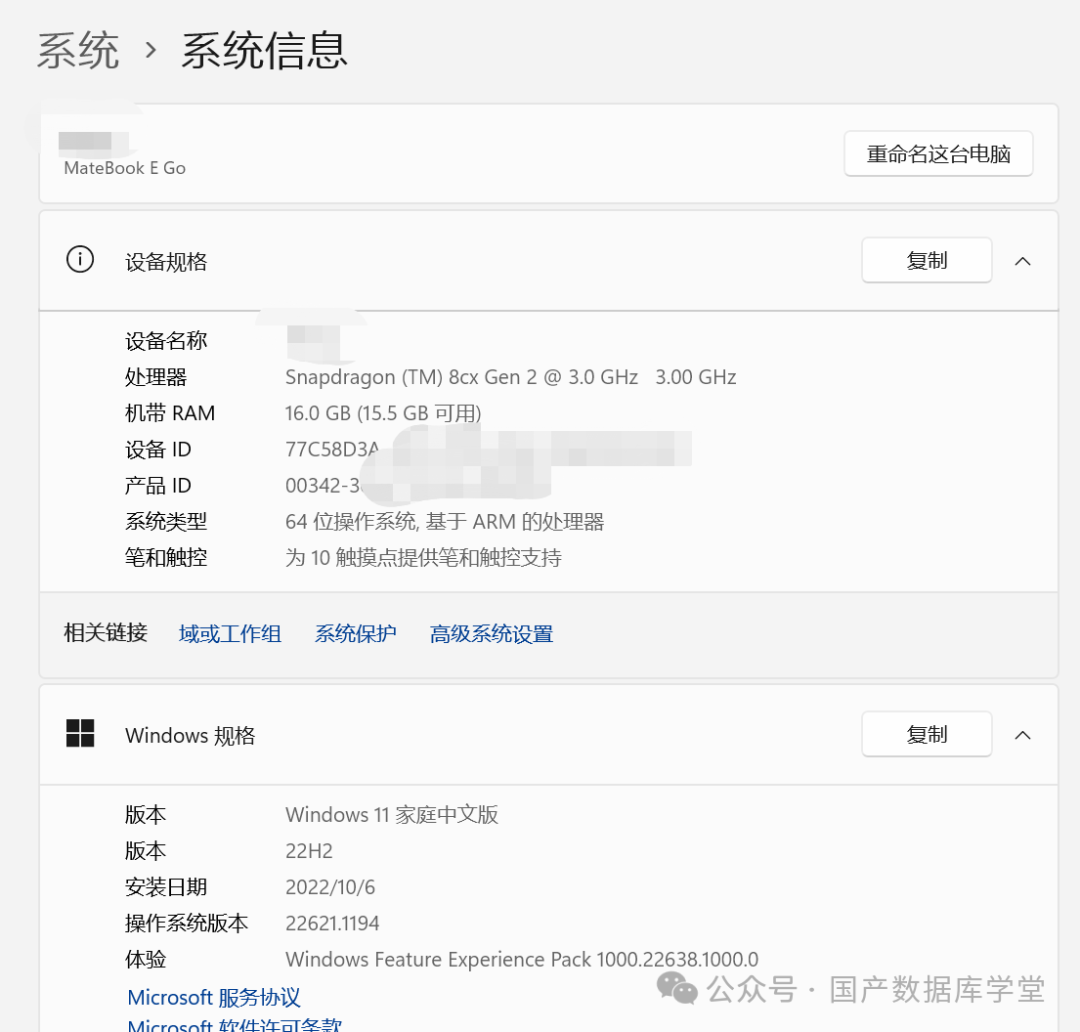Click the 设备名称 label

coord(166,341)
